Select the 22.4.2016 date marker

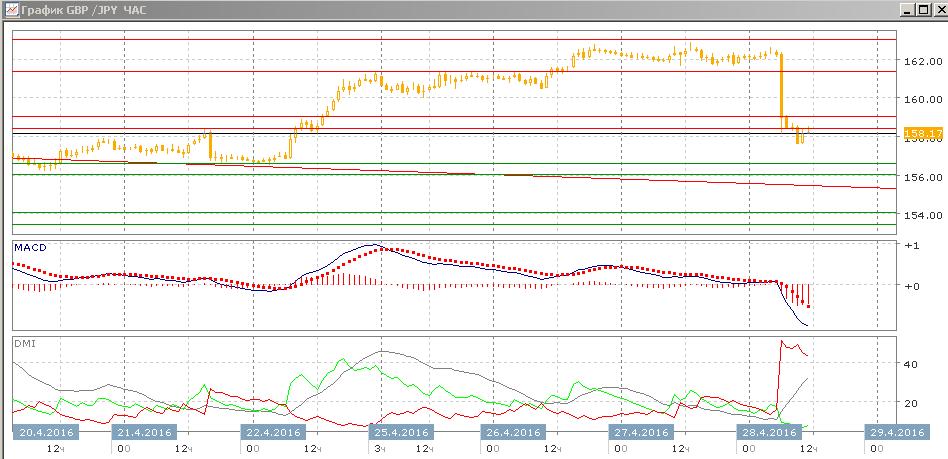pyautogui.click(x=273, y=432)
